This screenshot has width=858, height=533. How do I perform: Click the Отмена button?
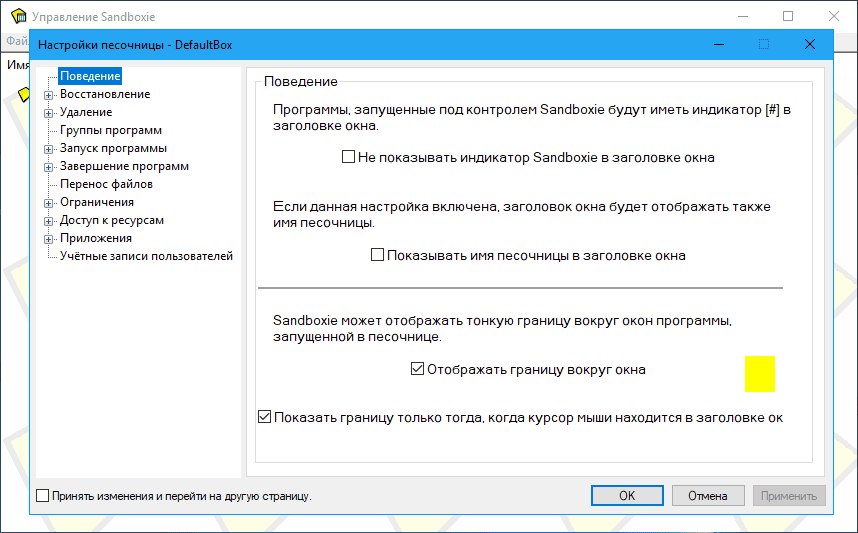pyautogui.click(x=708, y=496)
